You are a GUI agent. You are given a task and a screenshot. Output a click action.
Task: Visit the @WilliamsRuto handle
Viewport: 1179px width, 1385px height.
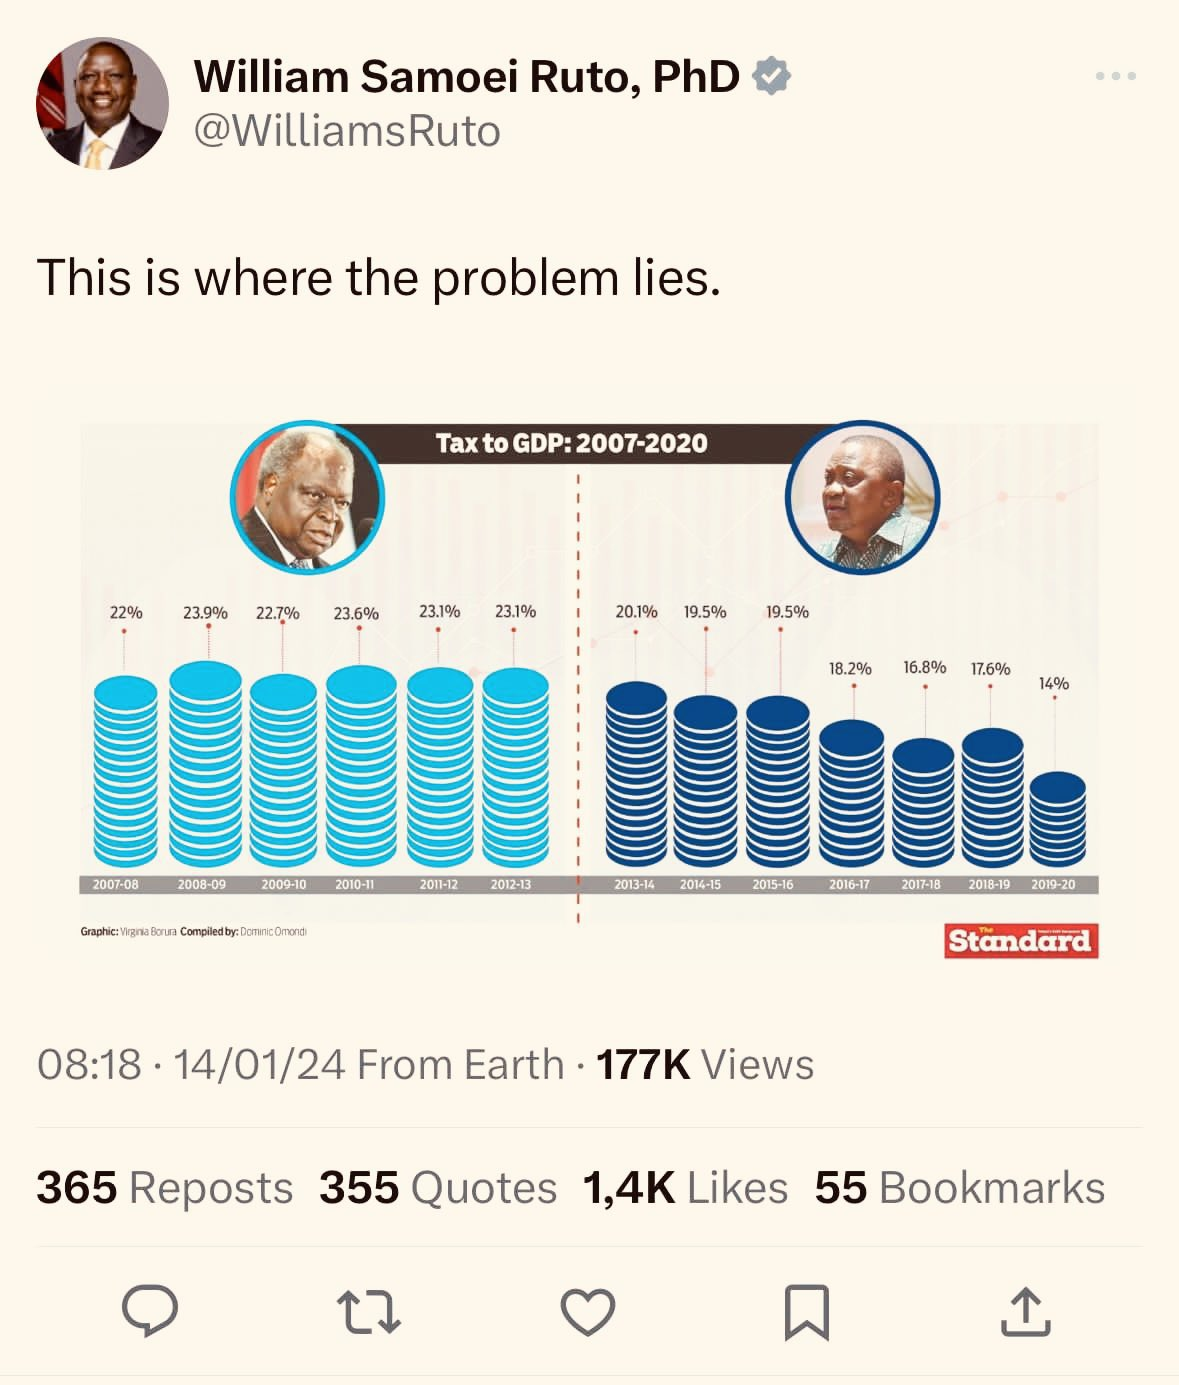347,131
